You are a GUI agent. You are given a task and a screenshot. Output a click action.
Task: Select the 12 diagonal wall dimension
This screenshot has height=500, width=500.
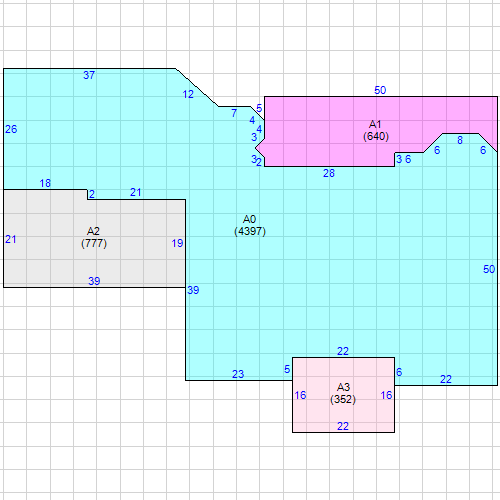[188, 94]
